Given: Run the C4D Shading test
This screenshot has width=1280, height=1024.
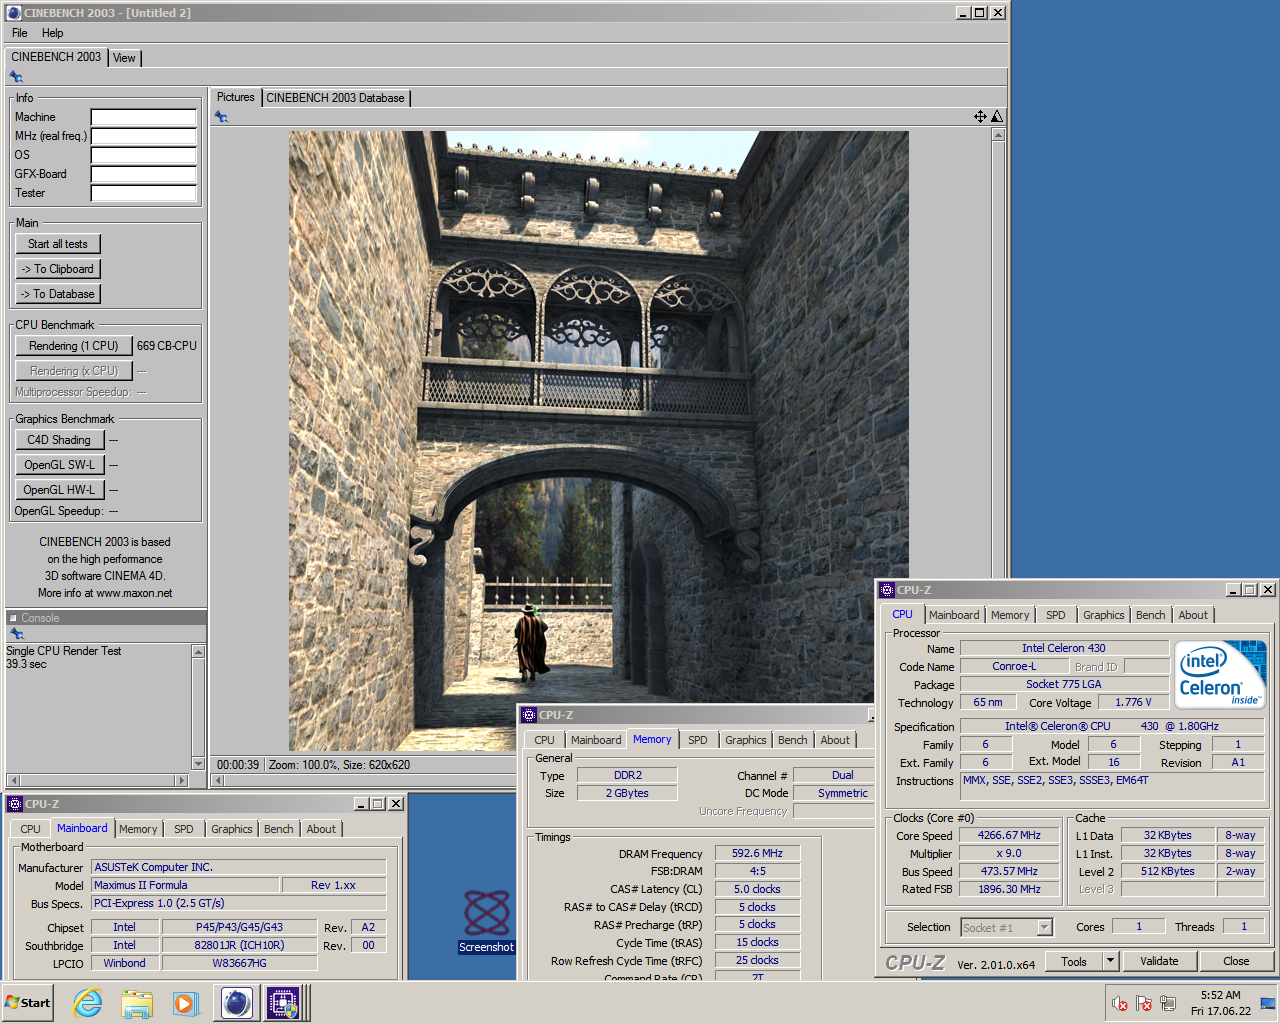Looking at the screenshot, I should tap(59, 440).
